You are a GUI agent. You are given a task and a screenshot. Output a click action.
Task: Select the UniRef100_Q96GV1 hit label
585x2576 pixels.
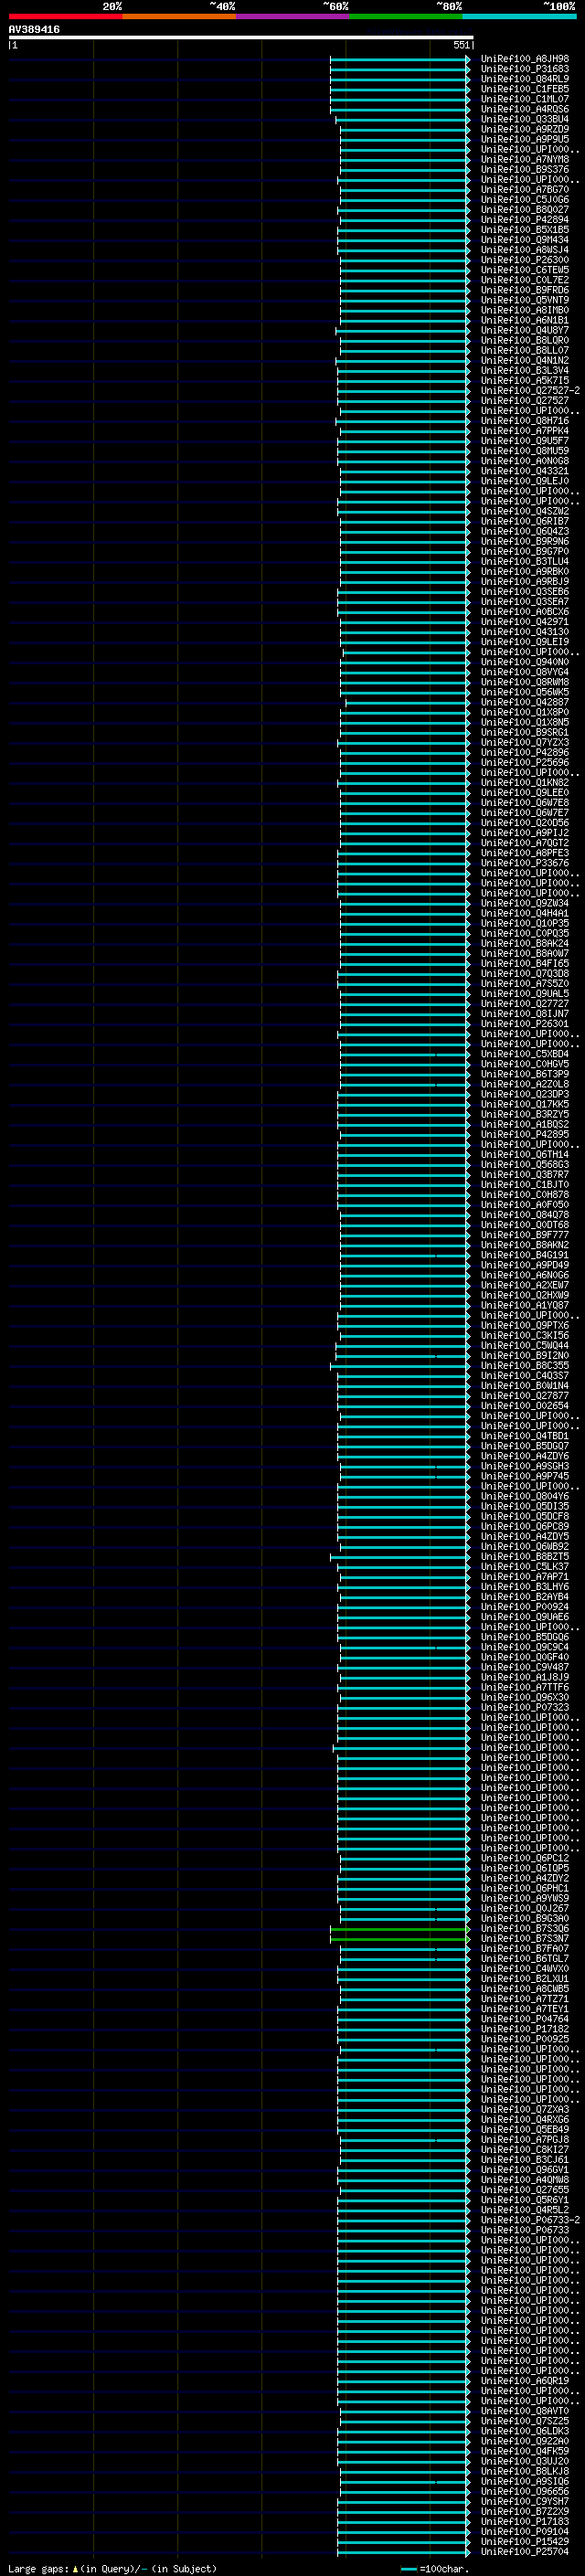pyautogui.click(x=524, y=2170)
